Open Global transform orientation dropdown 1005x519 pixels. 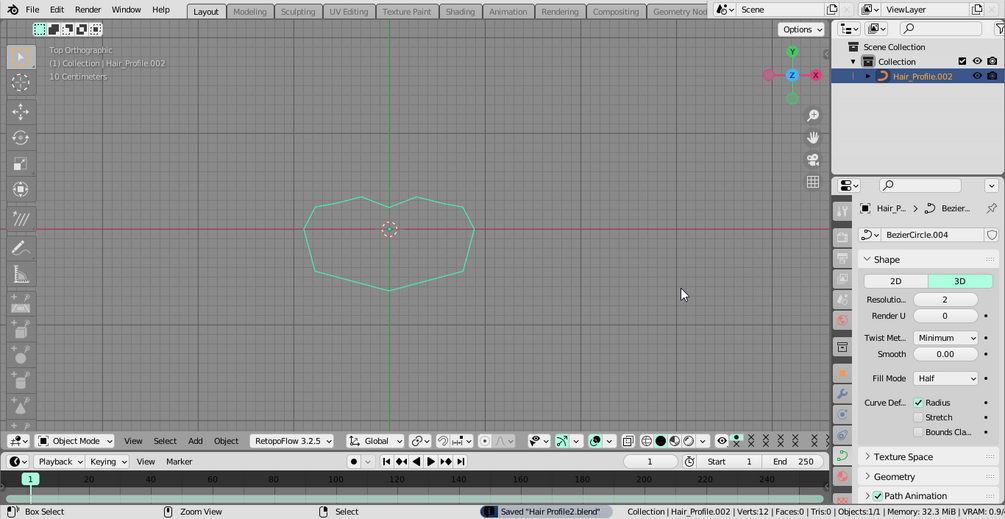point(376,441)
